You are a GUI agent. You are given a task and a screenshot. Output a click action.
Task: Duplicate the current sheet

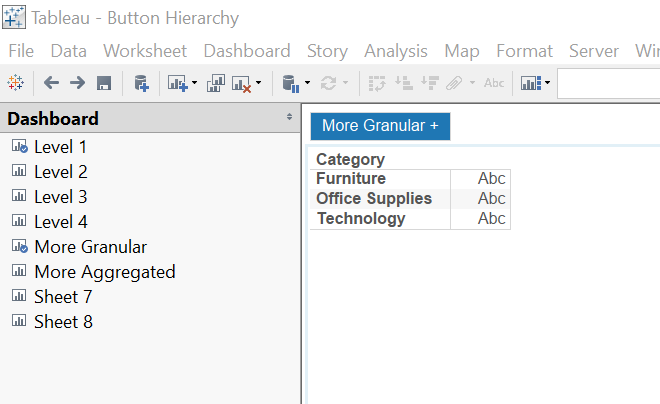(215, 84)
